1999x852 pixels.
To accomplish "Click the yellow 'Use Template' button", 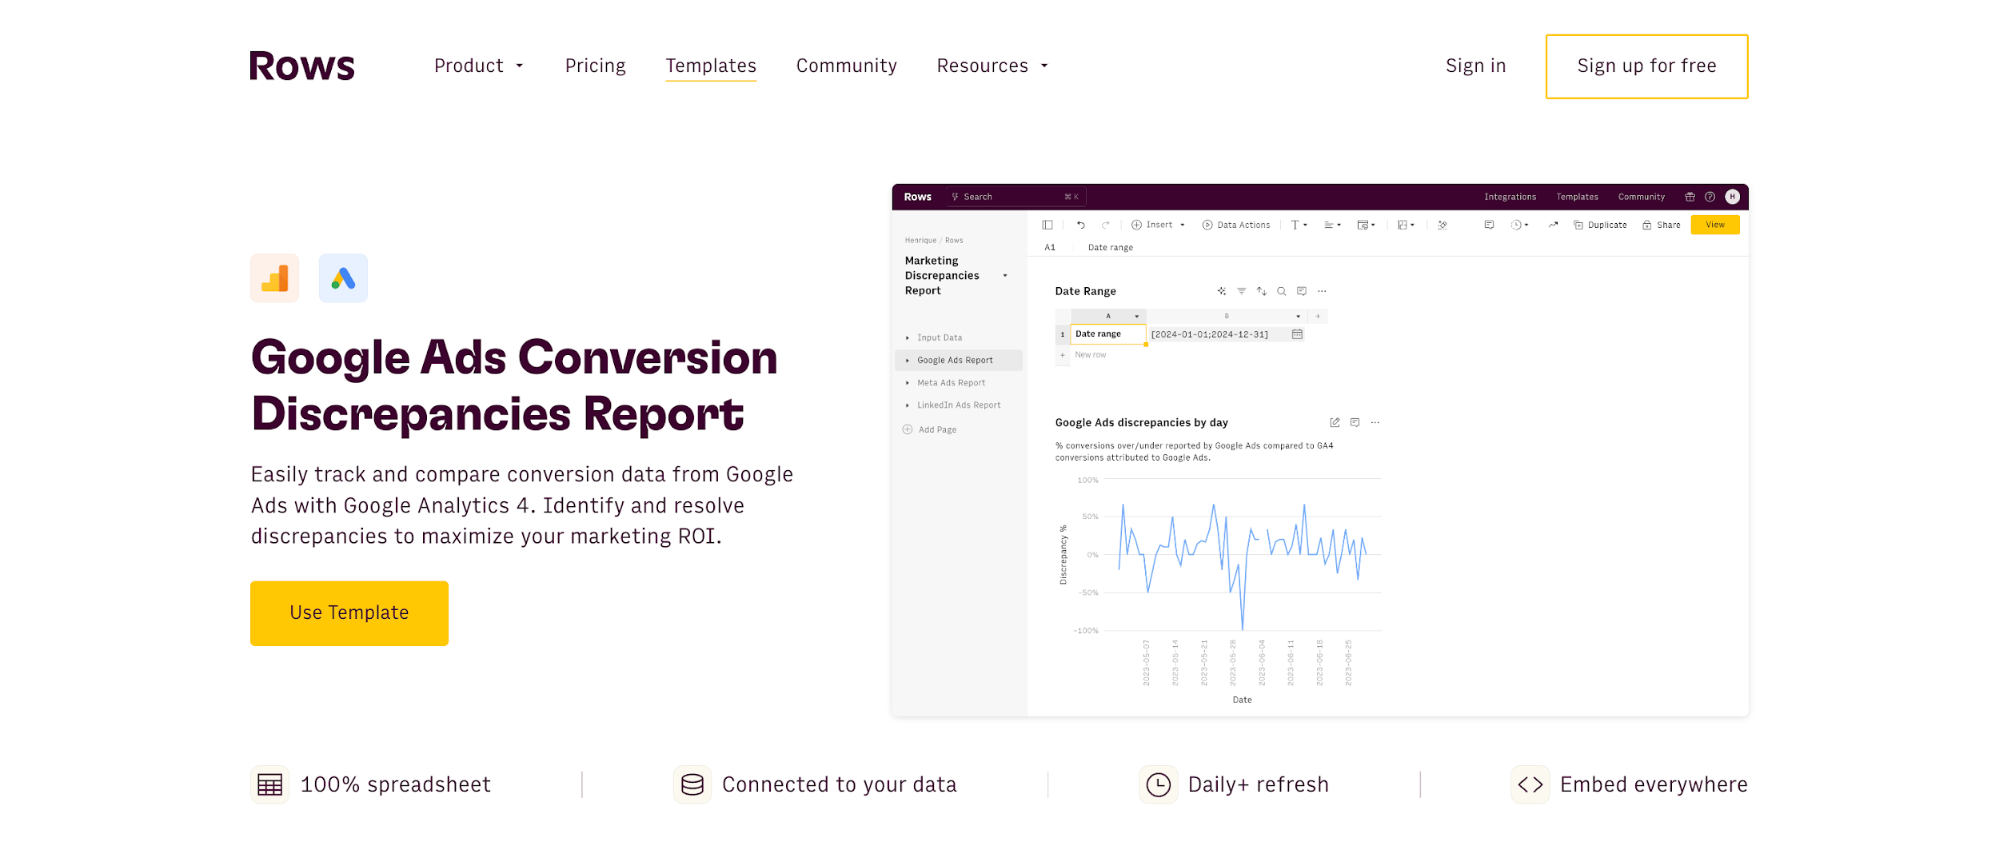I will [x=349, y=613].
